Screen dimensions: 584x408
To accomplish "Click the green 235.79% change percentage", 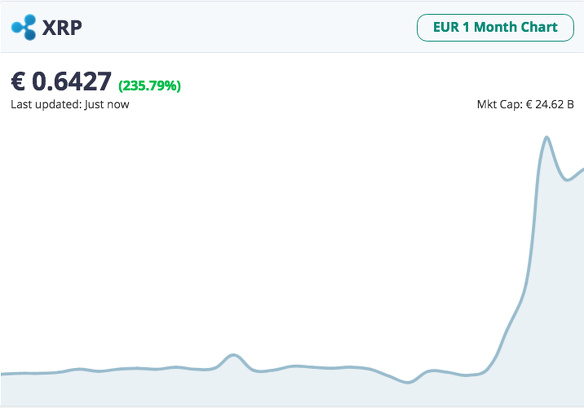I will click(150, 86).
